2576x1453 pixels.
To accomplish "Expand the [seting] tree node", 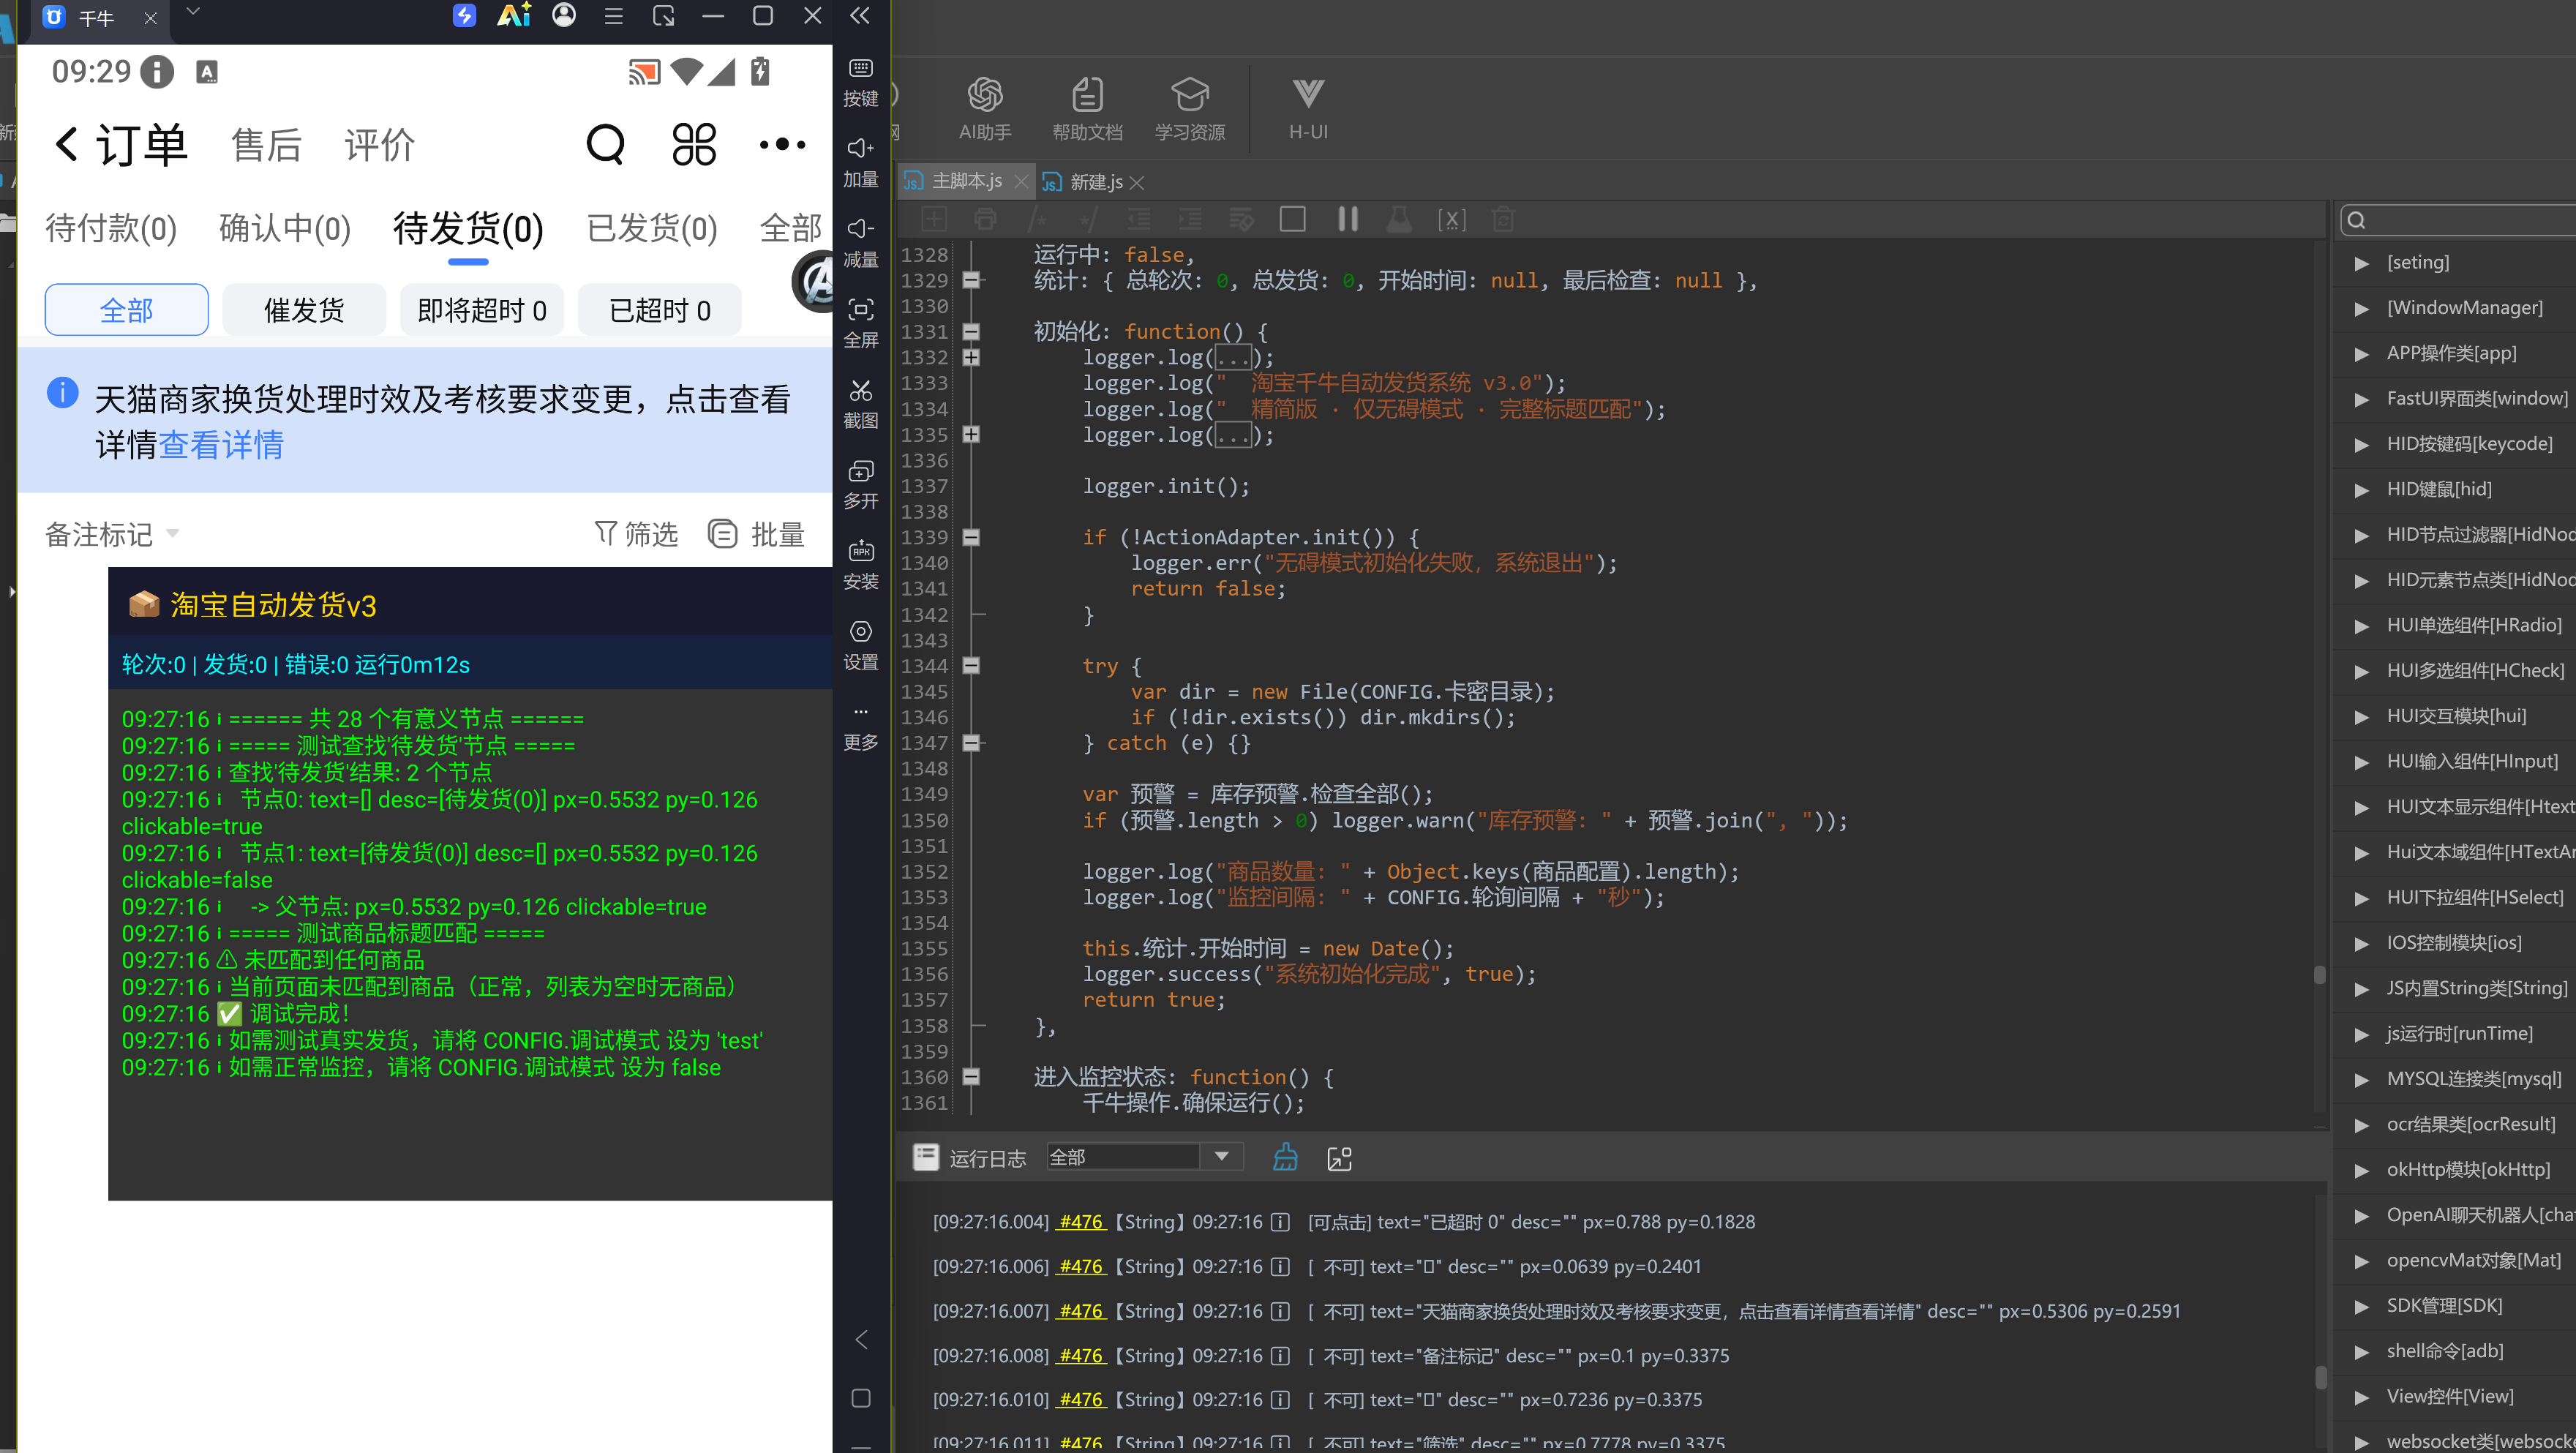I will [x=2362, y=263].
